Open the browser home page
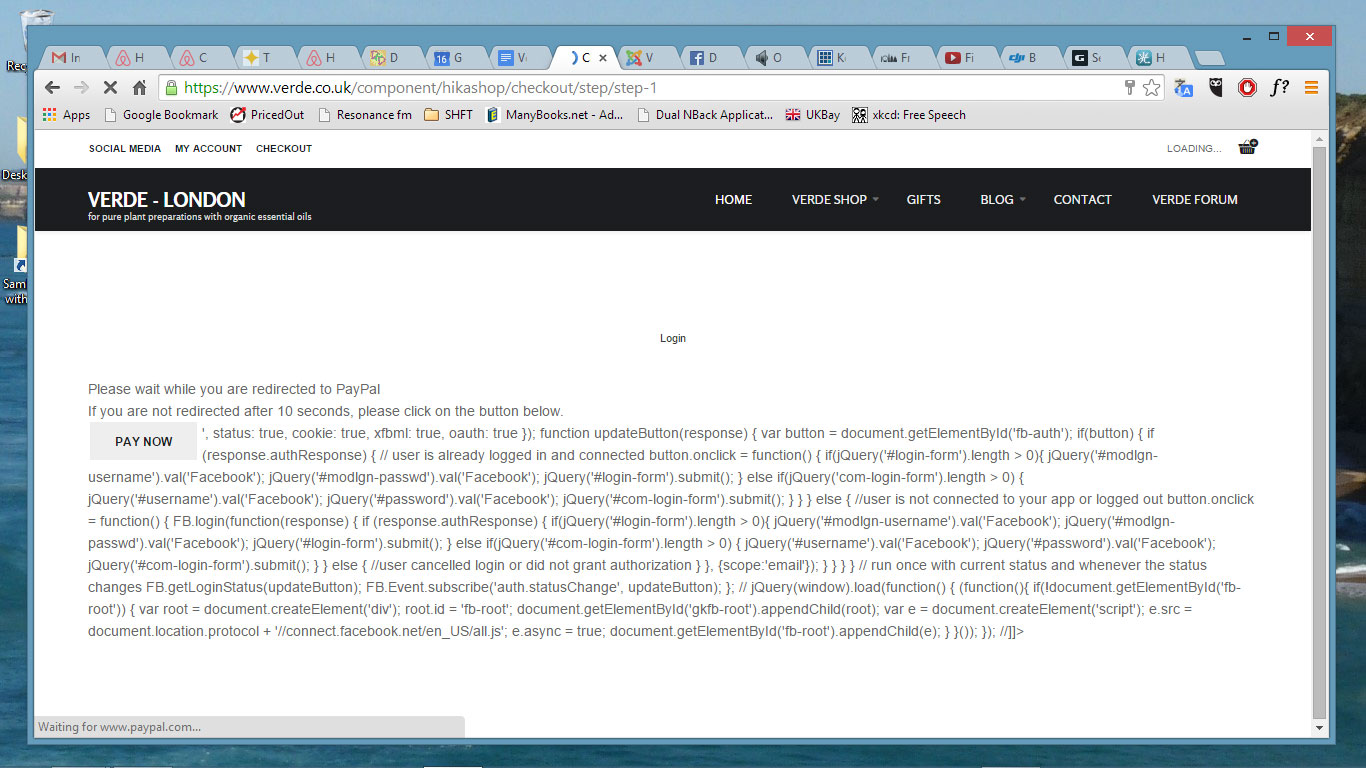The width and height of the screenshot is (1366, 768). coord(139,88)
